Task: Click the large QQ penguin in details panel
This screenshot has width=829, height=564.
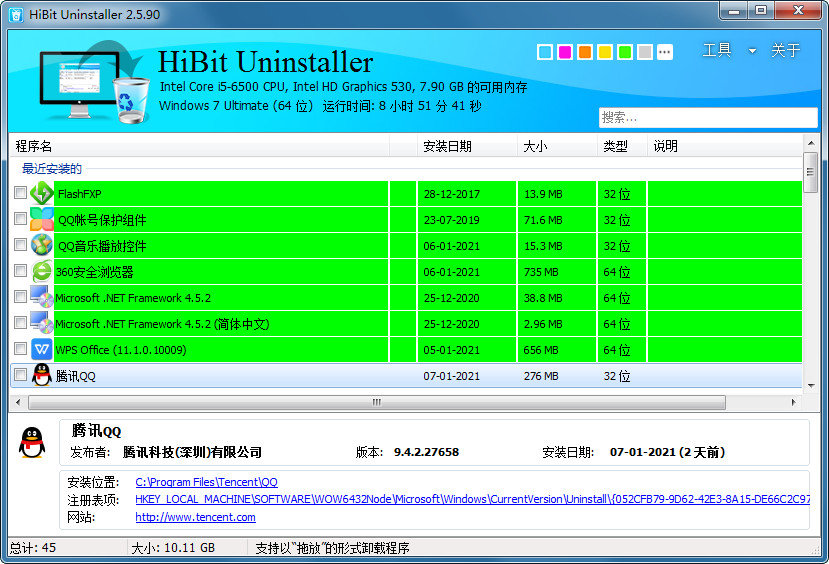Action: click(32, 442)
